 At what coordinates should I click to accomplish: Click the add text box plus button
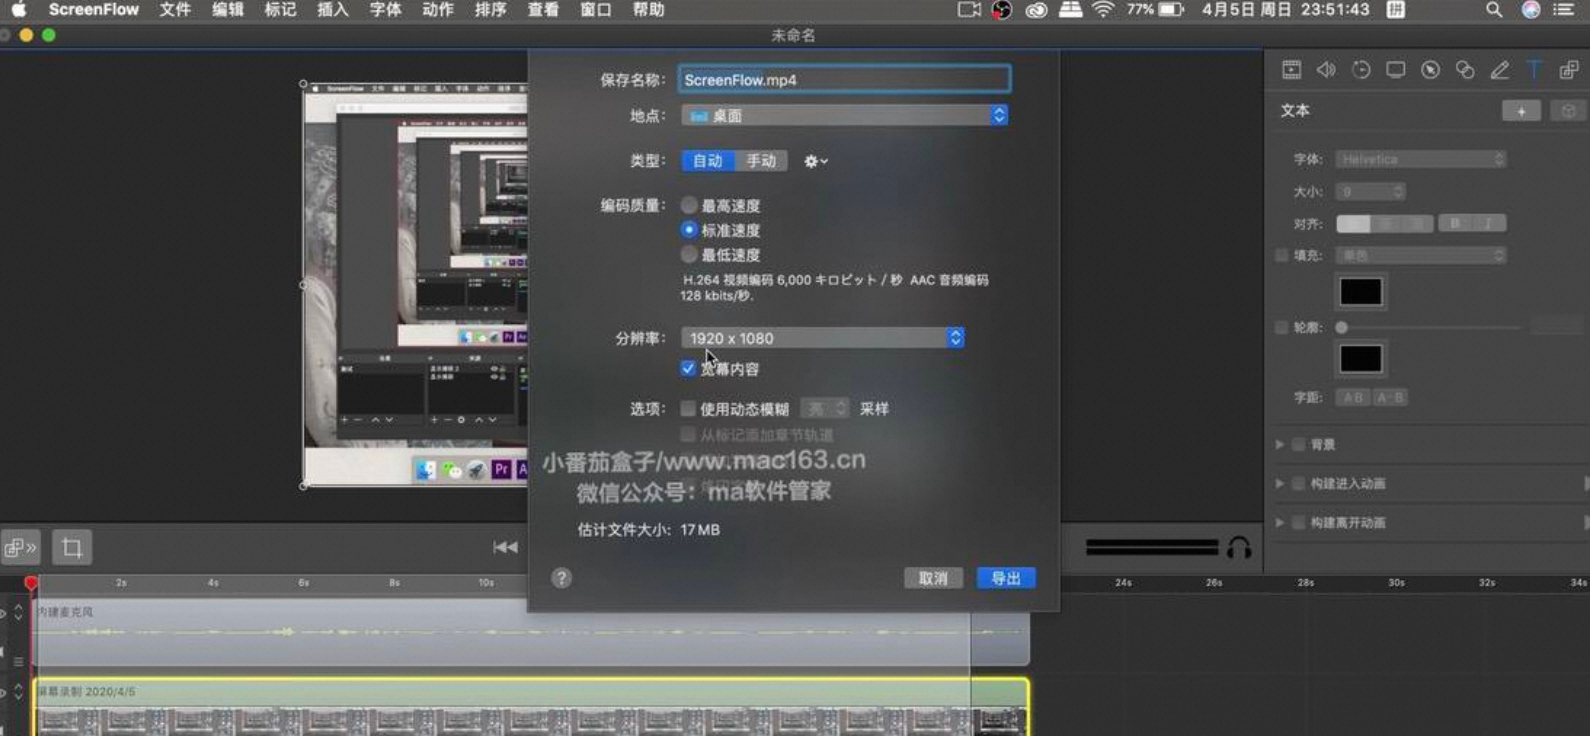tap(1521, 111)
